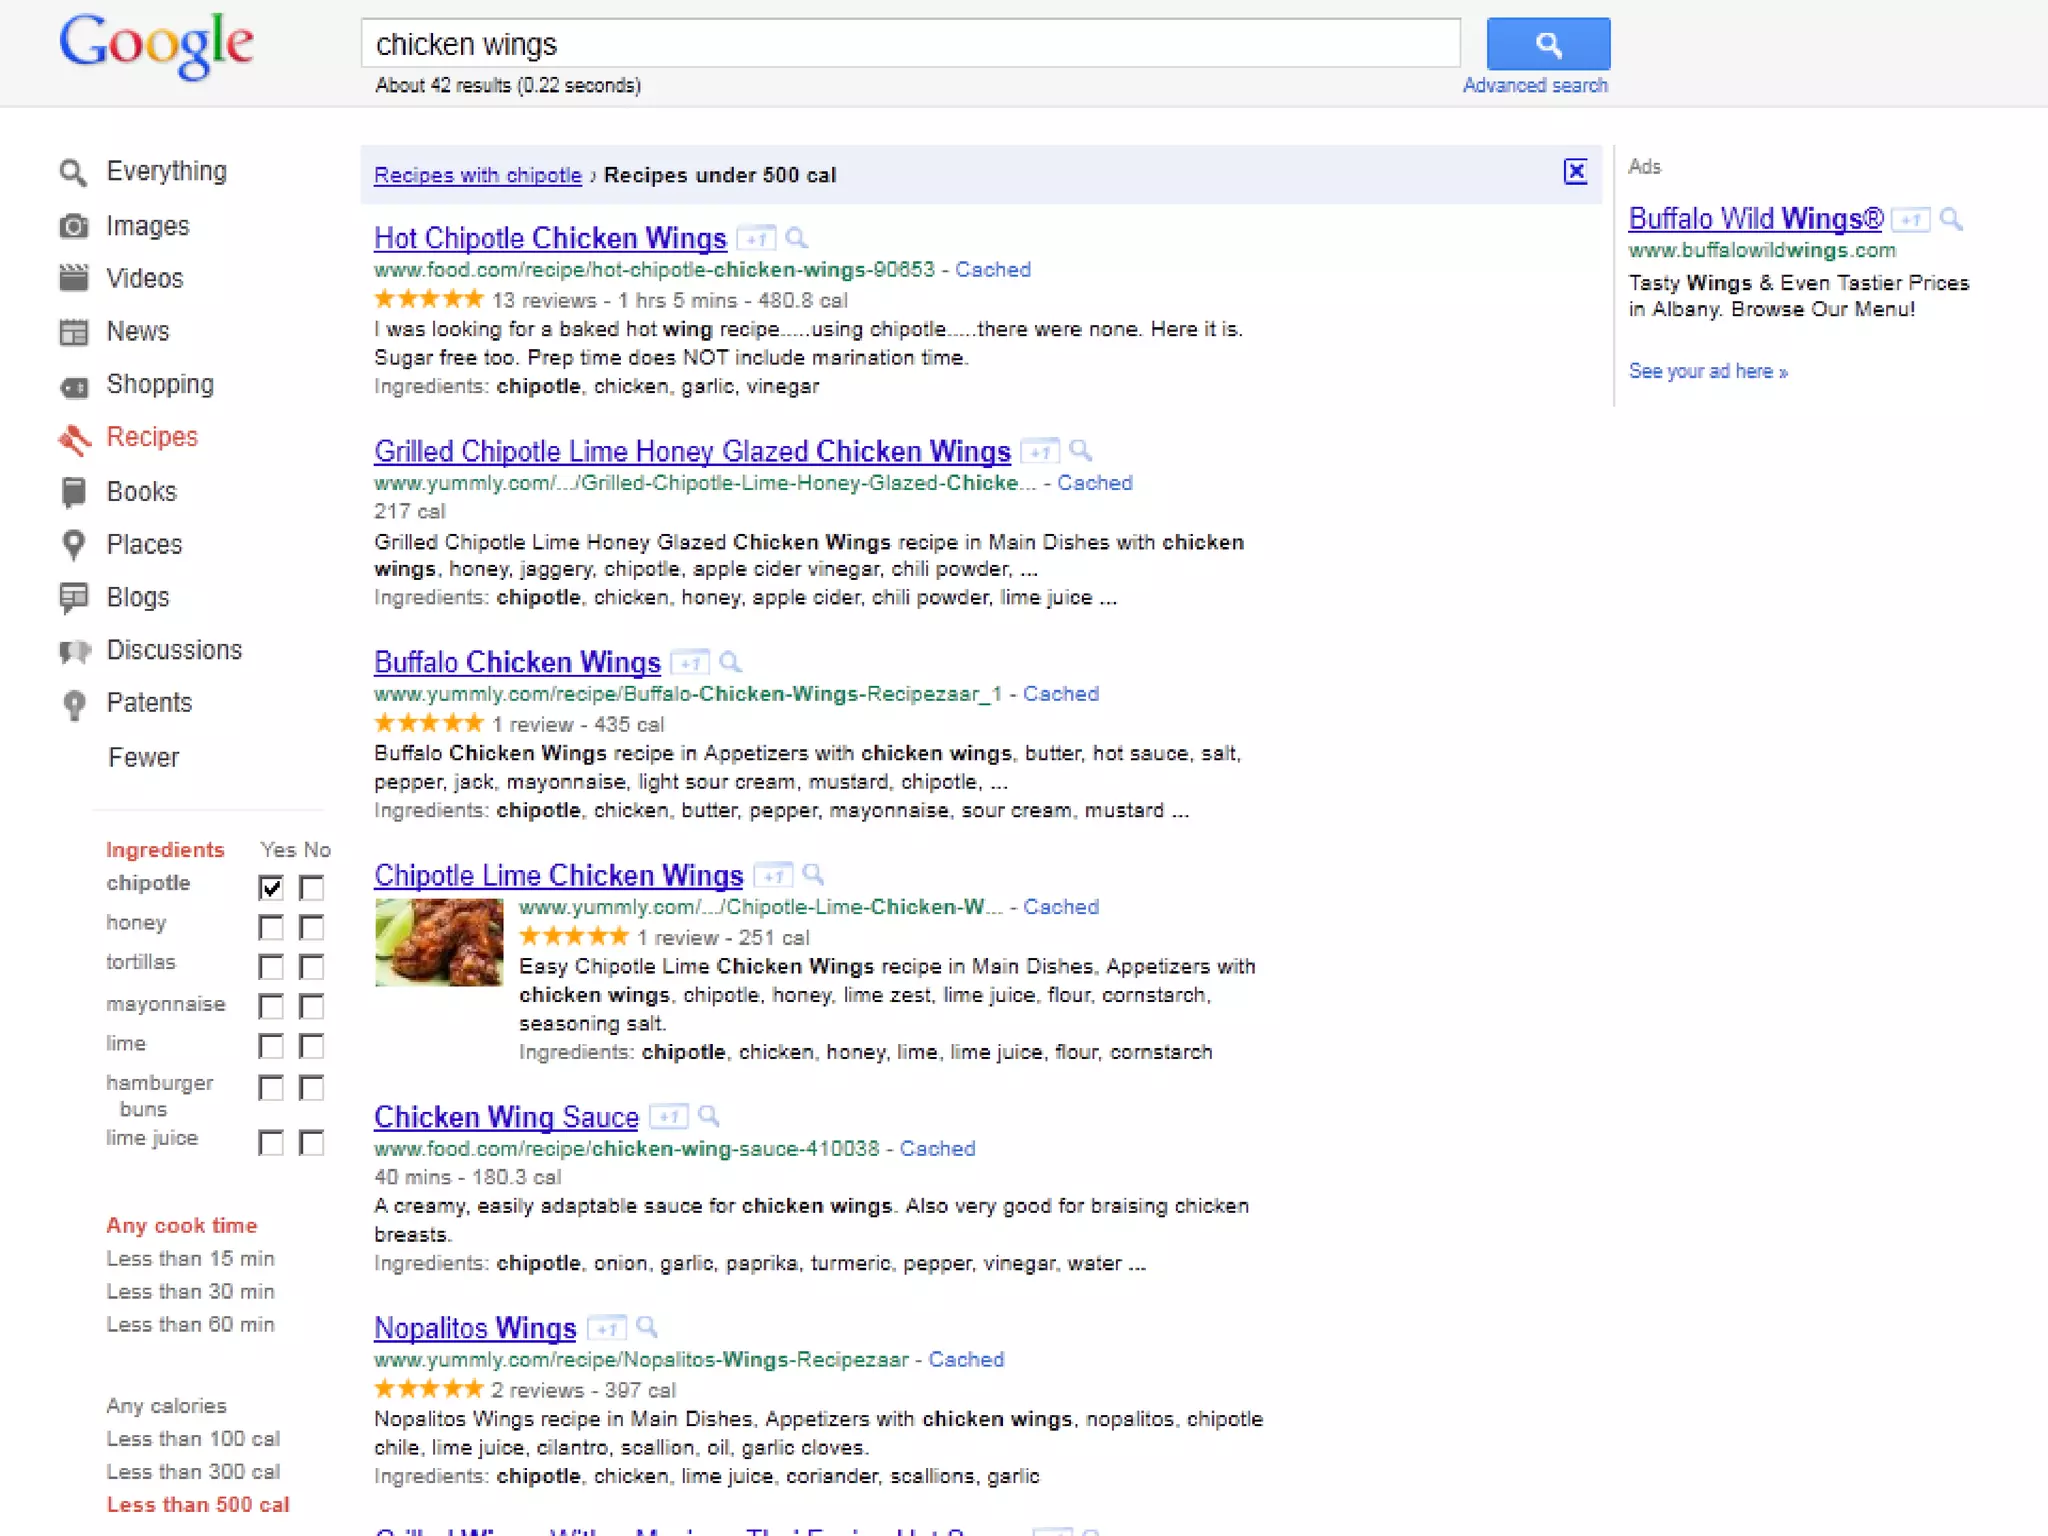Click +1 button beside Buffalo Chicken Wings
This screenshot has width=2048, height=1536.
click(x=689, y=663)
